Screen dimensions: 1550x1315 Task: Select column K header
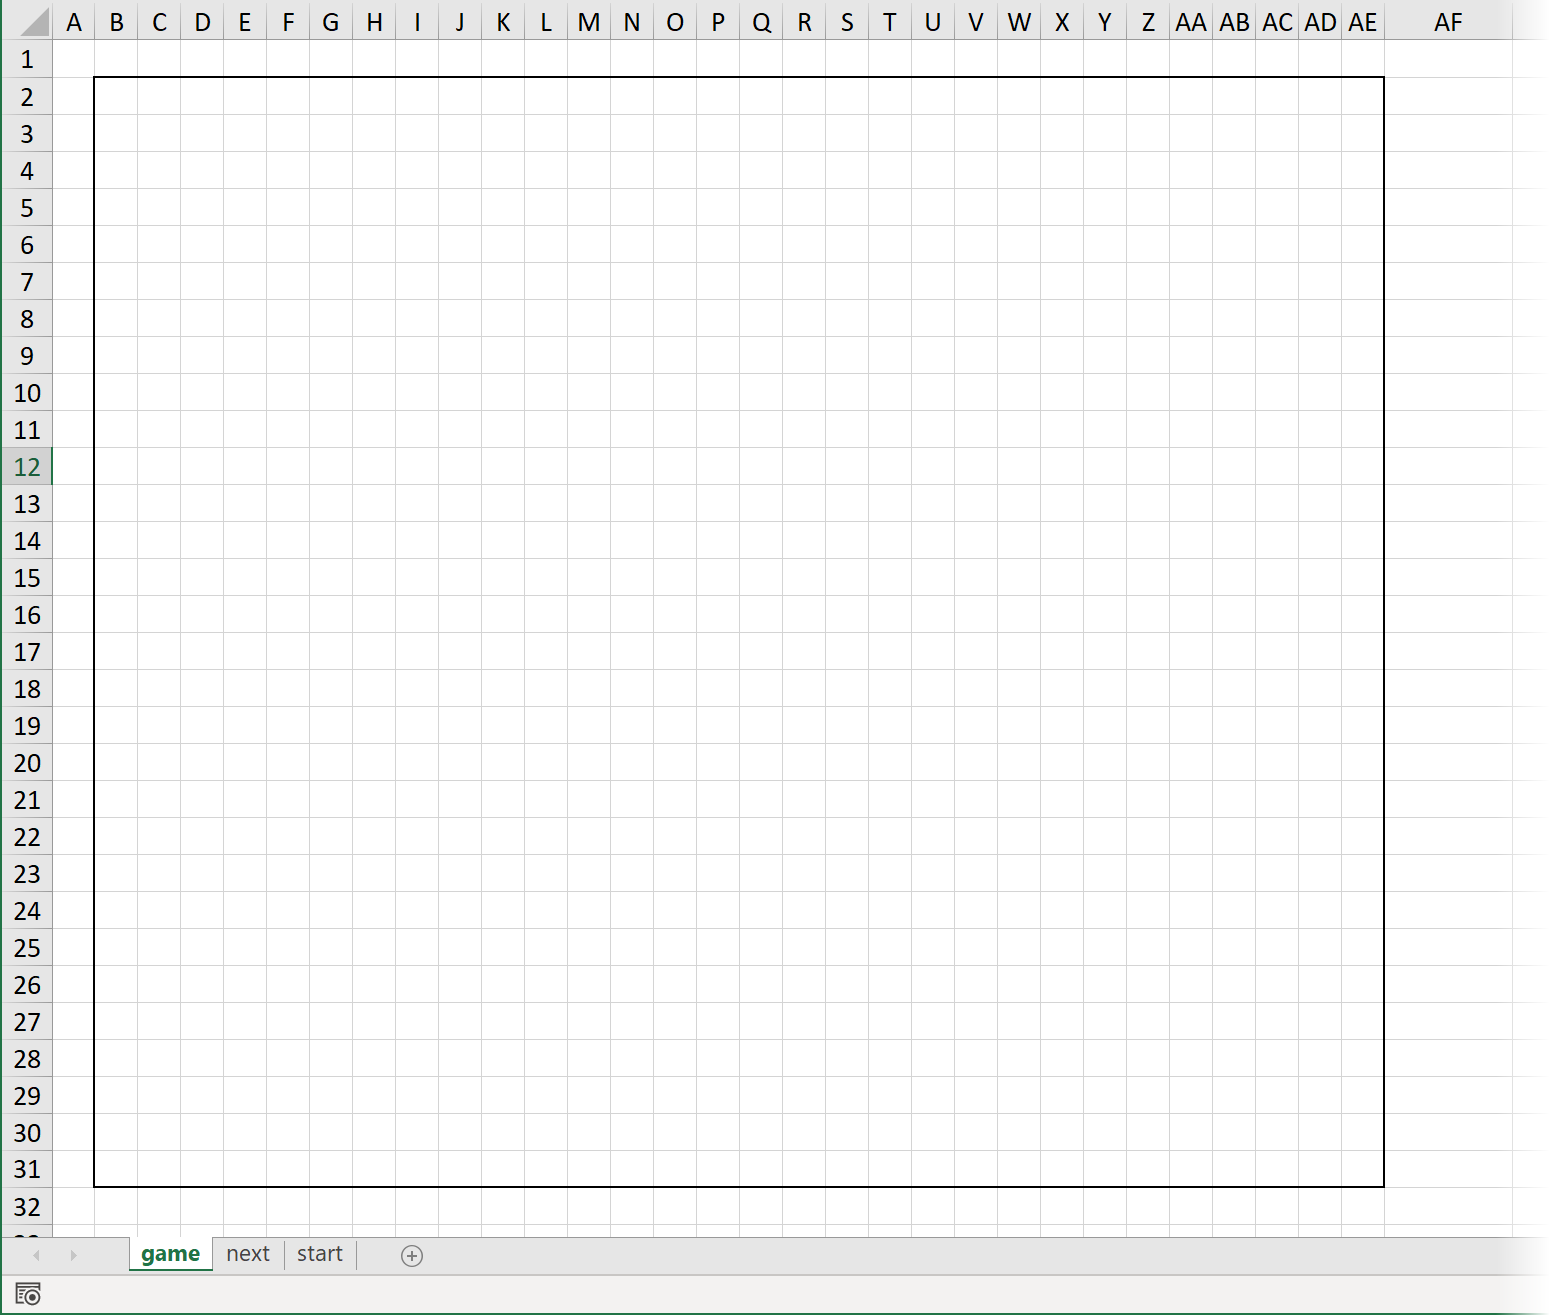click(x=504, y=22)
